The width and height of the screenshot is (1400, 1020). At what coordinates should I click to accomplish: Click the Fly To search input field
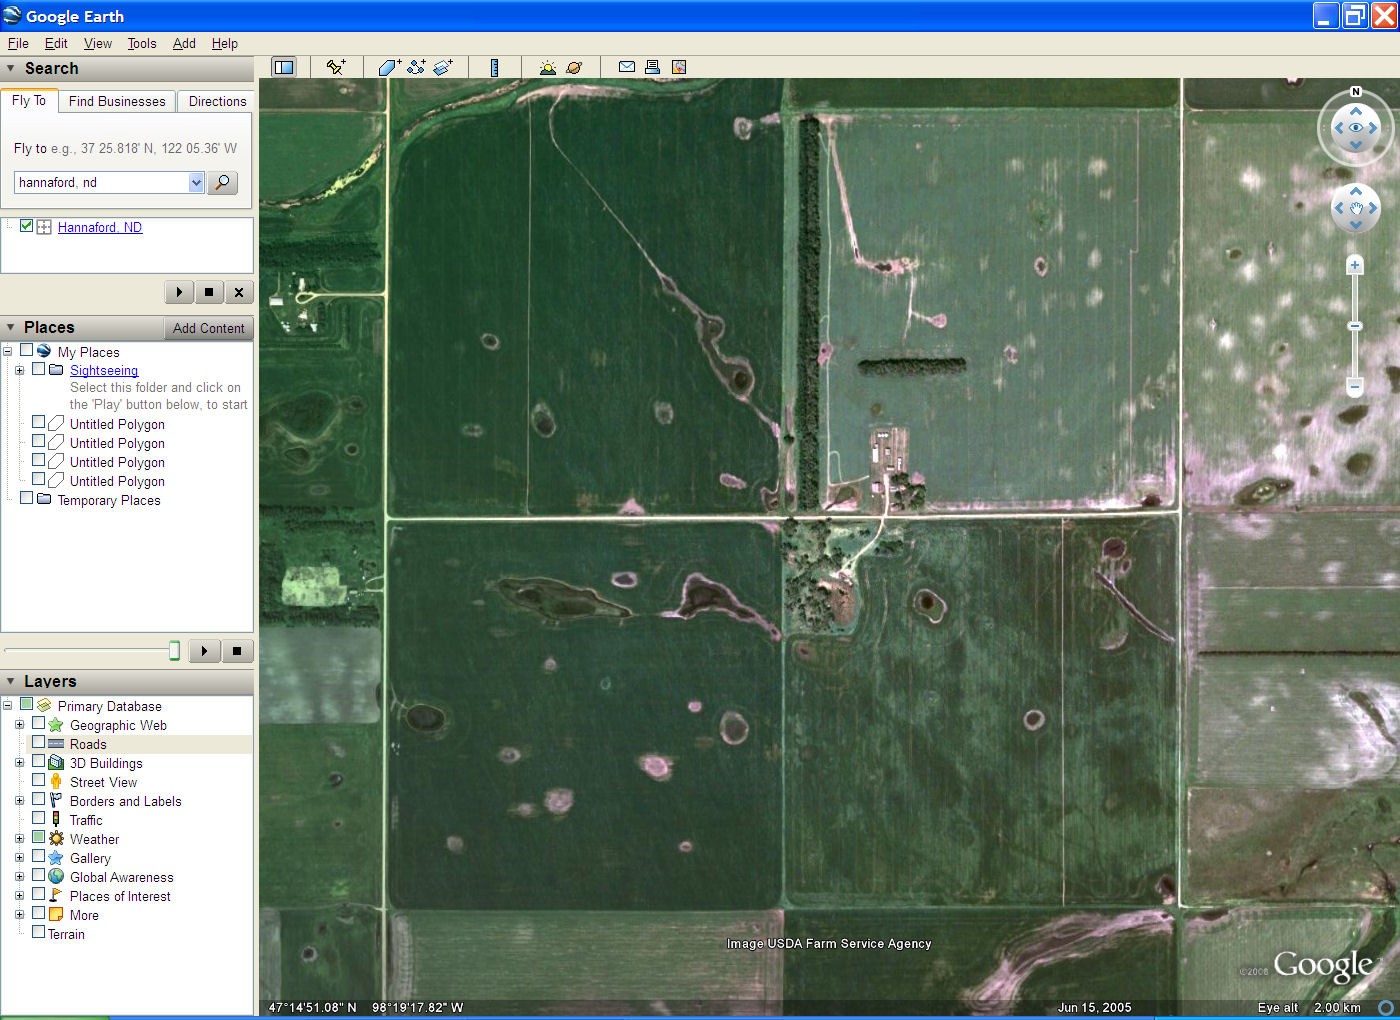(101, 182)
